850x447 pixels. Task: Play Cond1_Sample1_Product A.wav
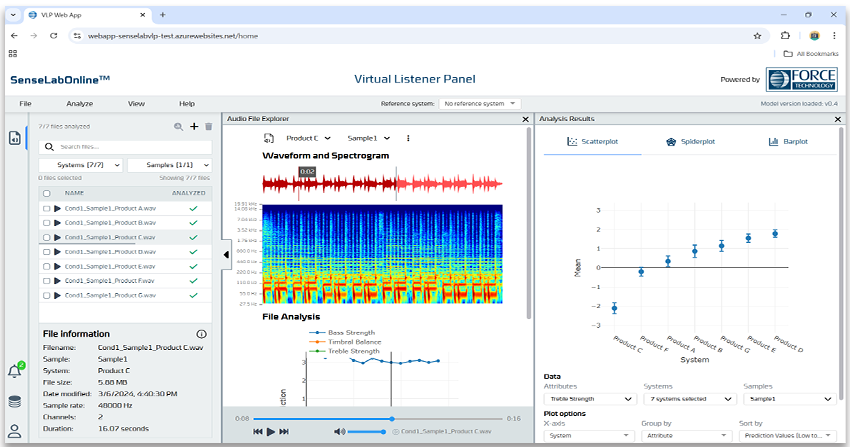click(x=58, y=209)
